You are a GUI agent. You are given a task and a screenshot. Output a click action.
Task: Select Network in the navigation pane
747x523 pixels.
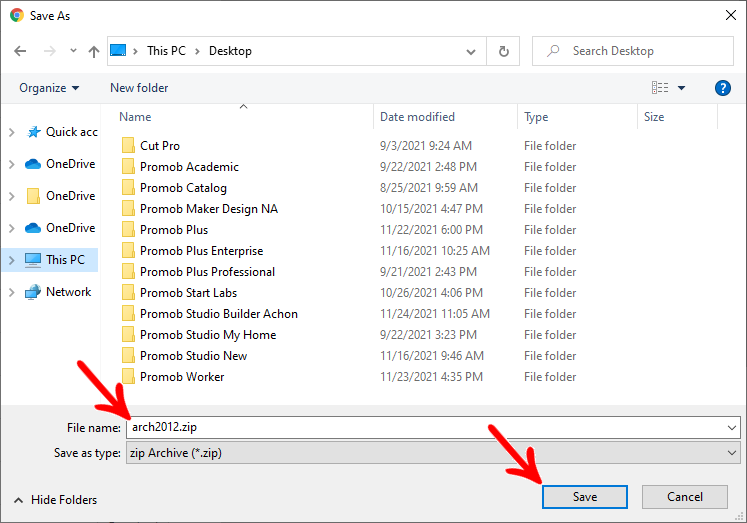(58, 292)
